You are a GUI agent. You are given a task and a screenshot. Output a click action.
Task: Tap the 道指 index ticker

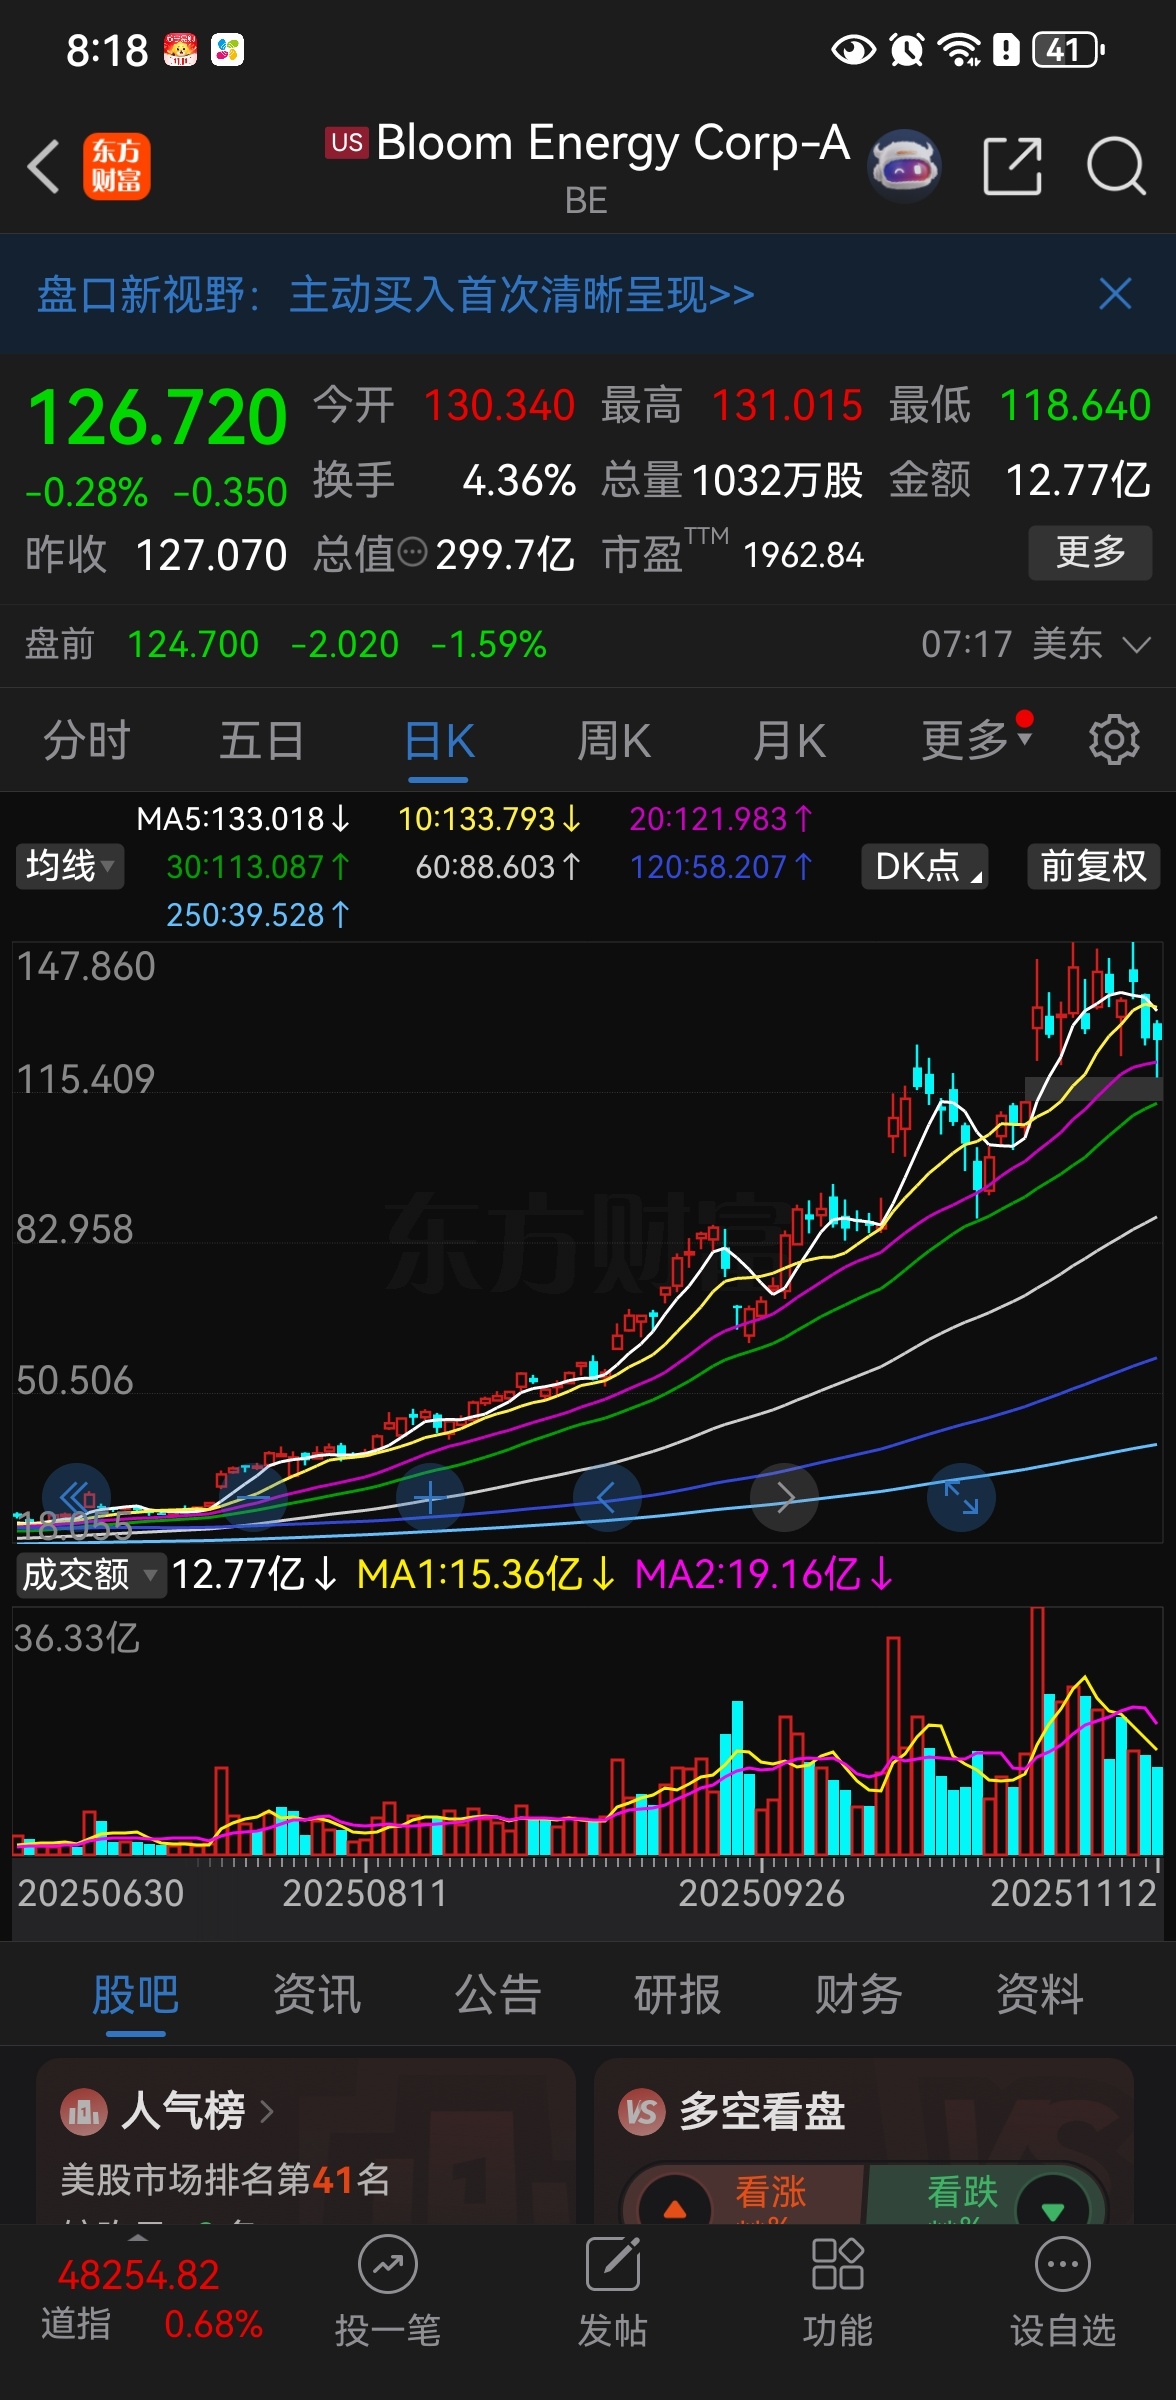pos(150,2299)
